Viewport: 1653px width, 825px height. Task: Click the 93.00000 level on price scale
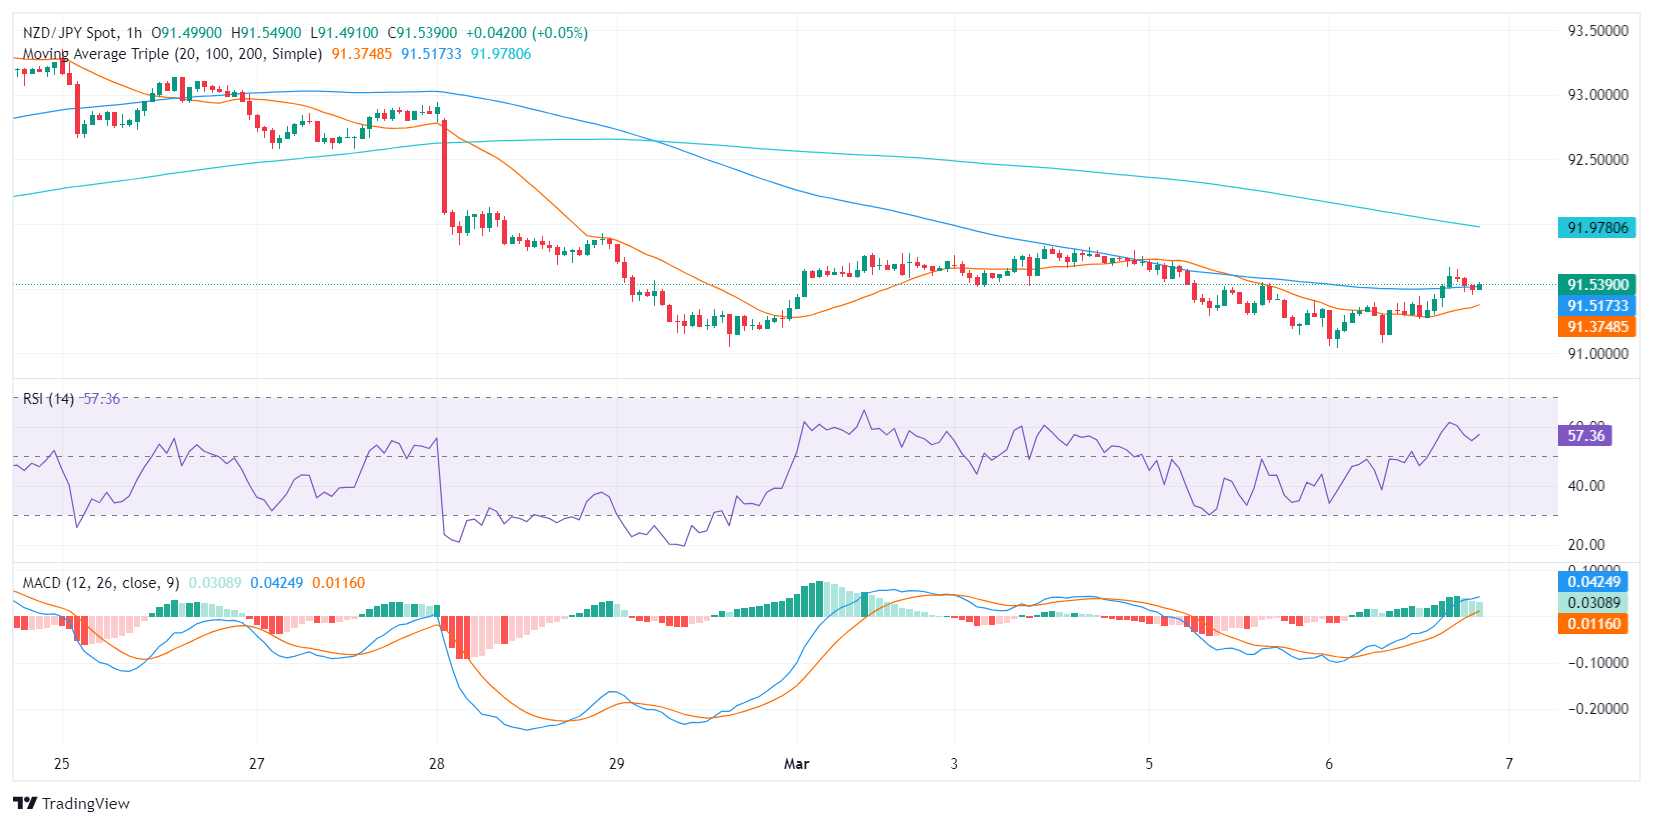[1597, 95]
